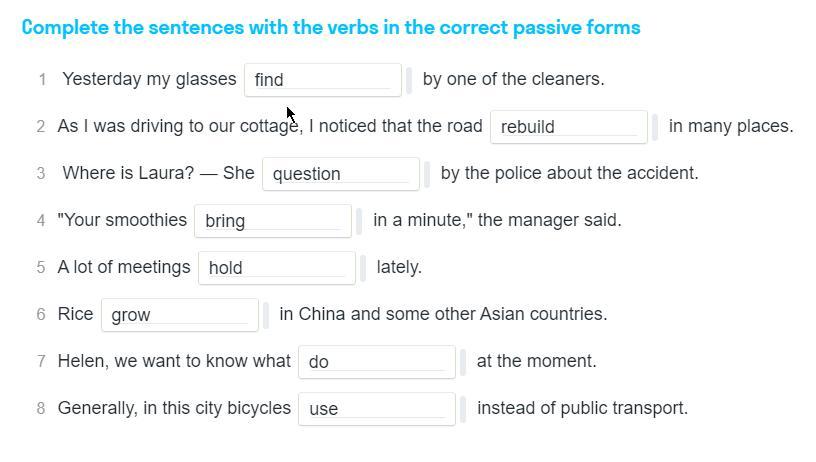816x462 pixels.
Task: Click the gray marker beside the 'do' field
Action: [463, 362]
